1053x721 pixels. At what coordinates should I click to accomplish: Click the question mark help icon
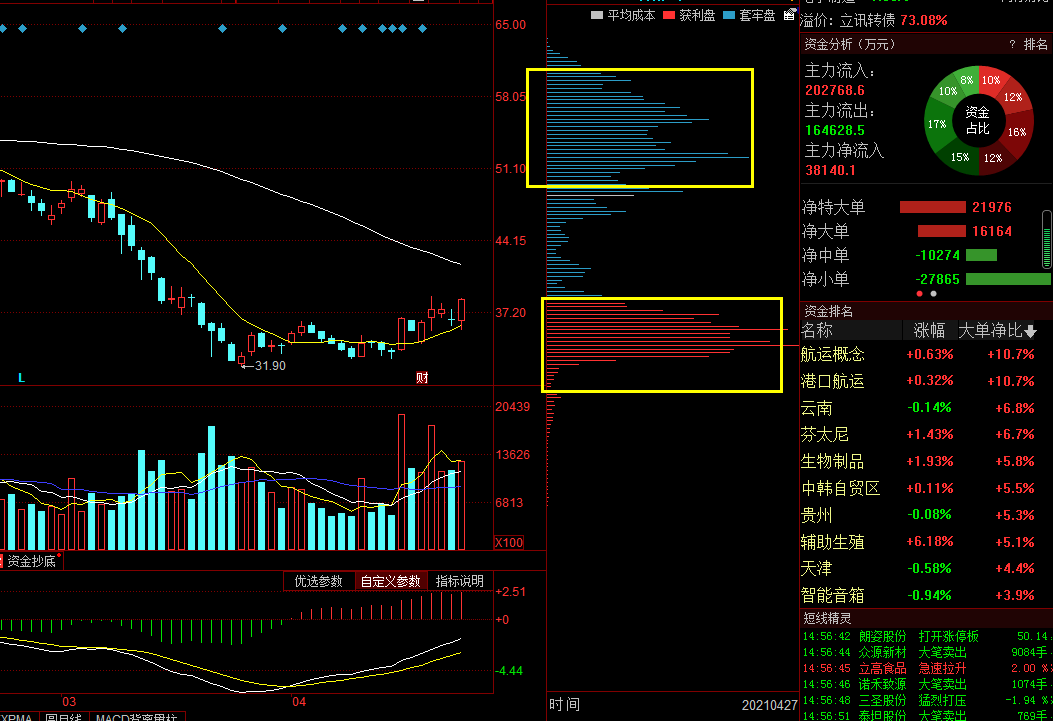1012,44
